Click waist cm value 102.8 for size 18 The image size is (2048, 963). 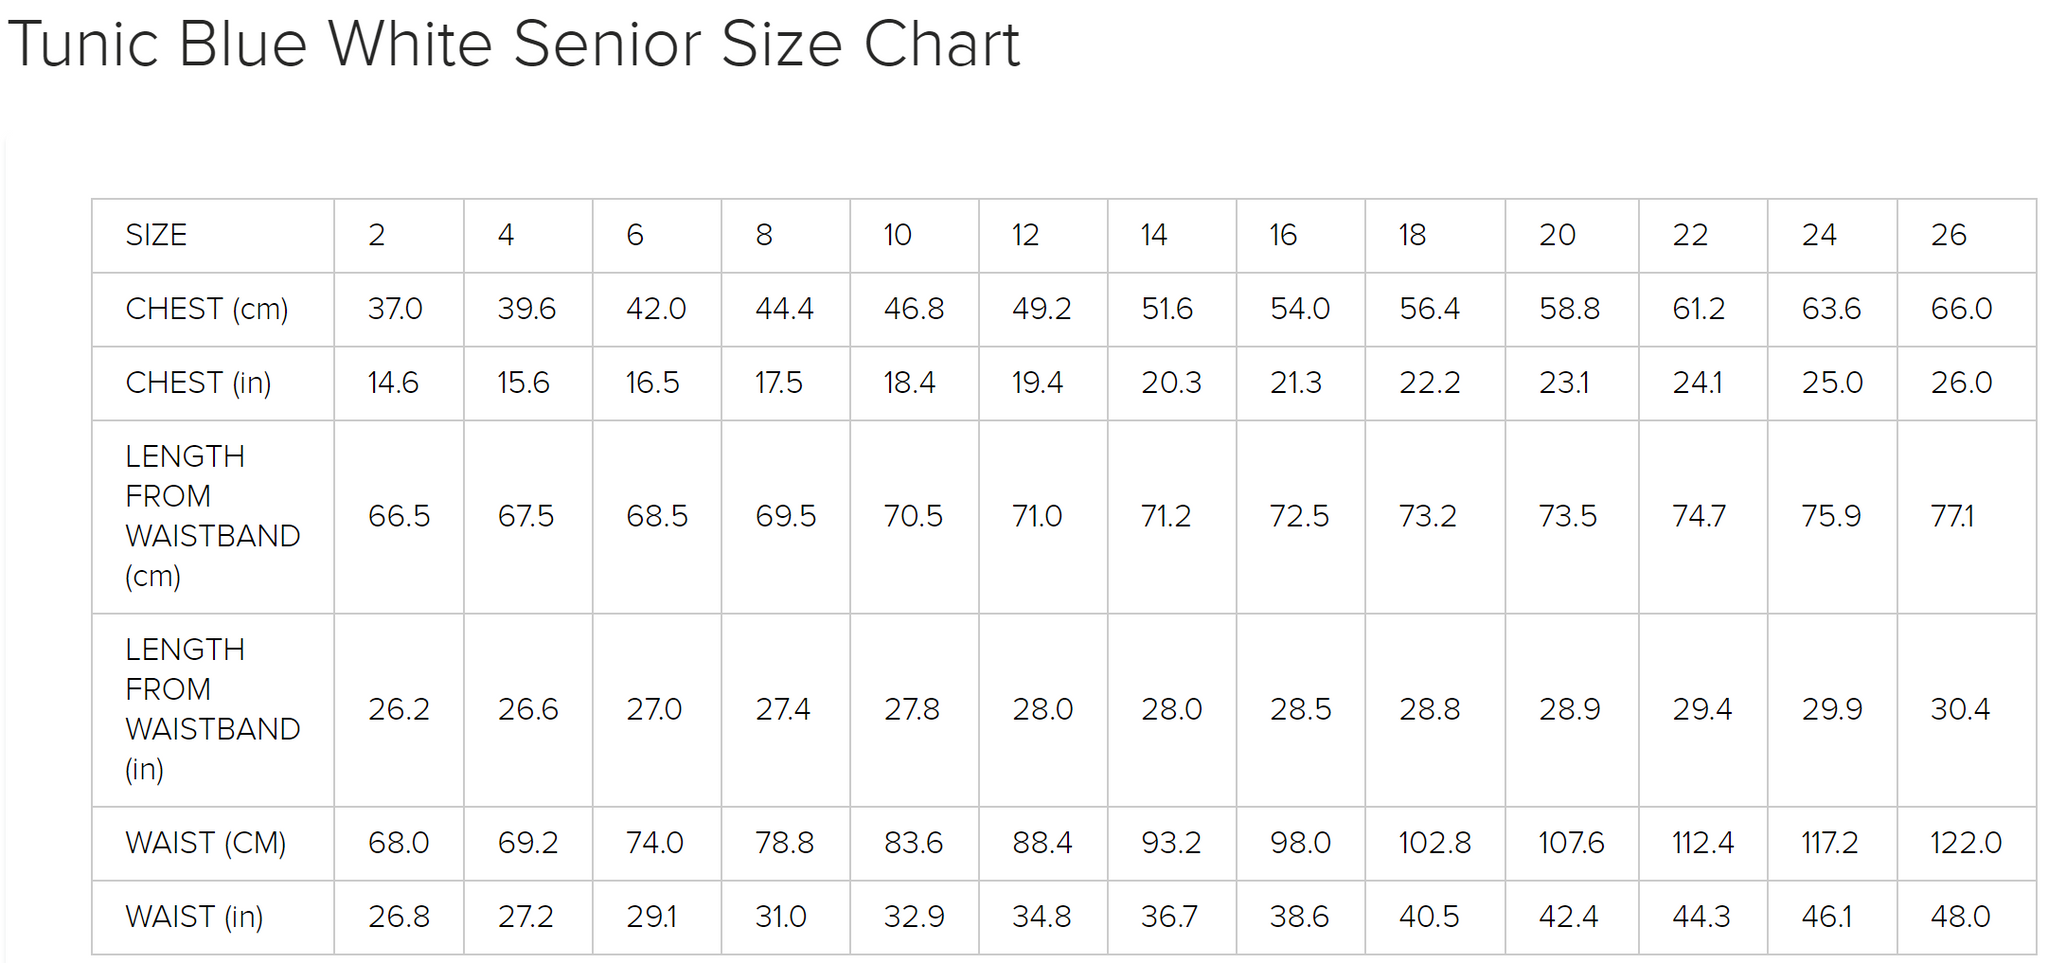(x=1434, y=843)
